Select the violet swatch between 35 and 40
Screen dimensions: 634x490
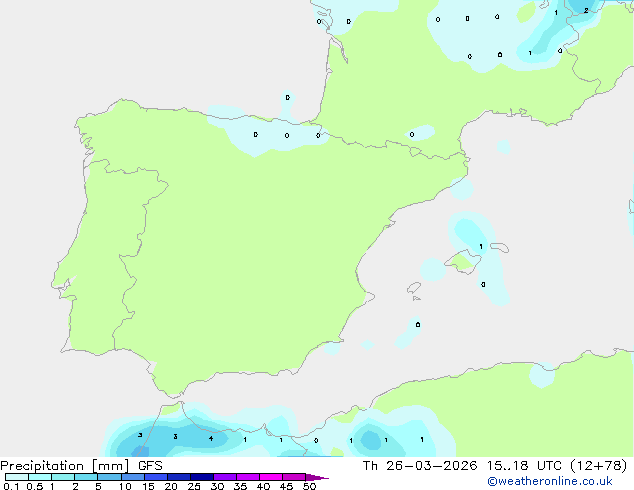248,477
